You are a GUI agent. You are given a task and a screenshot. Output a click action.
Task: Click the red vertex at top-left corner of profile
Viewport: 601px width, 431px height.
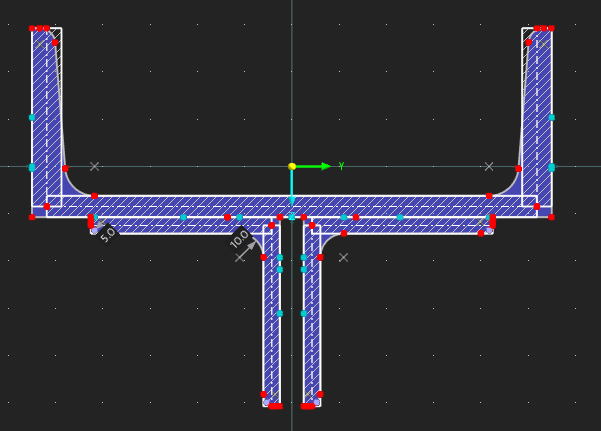tap(32, 28)
